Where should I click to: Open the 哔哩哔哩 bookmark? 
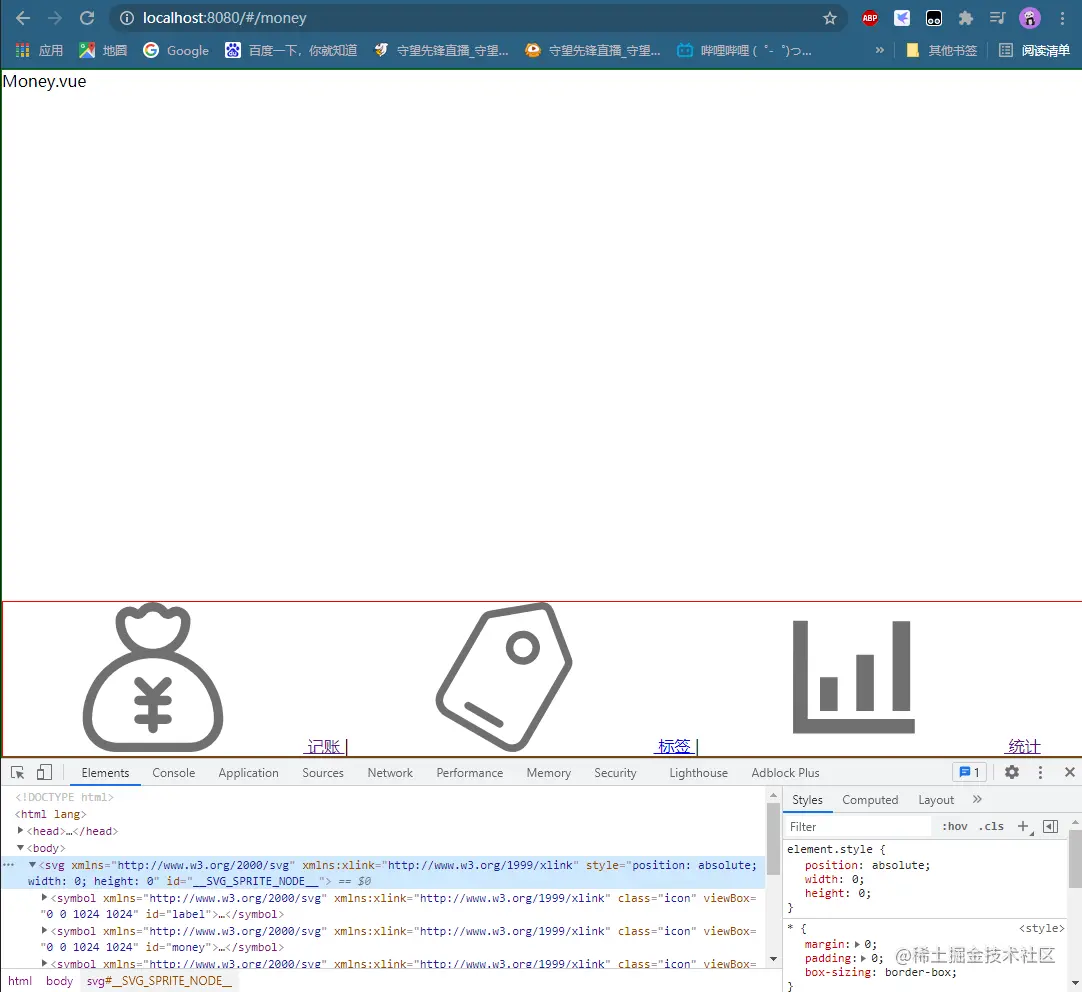(744, 50)
